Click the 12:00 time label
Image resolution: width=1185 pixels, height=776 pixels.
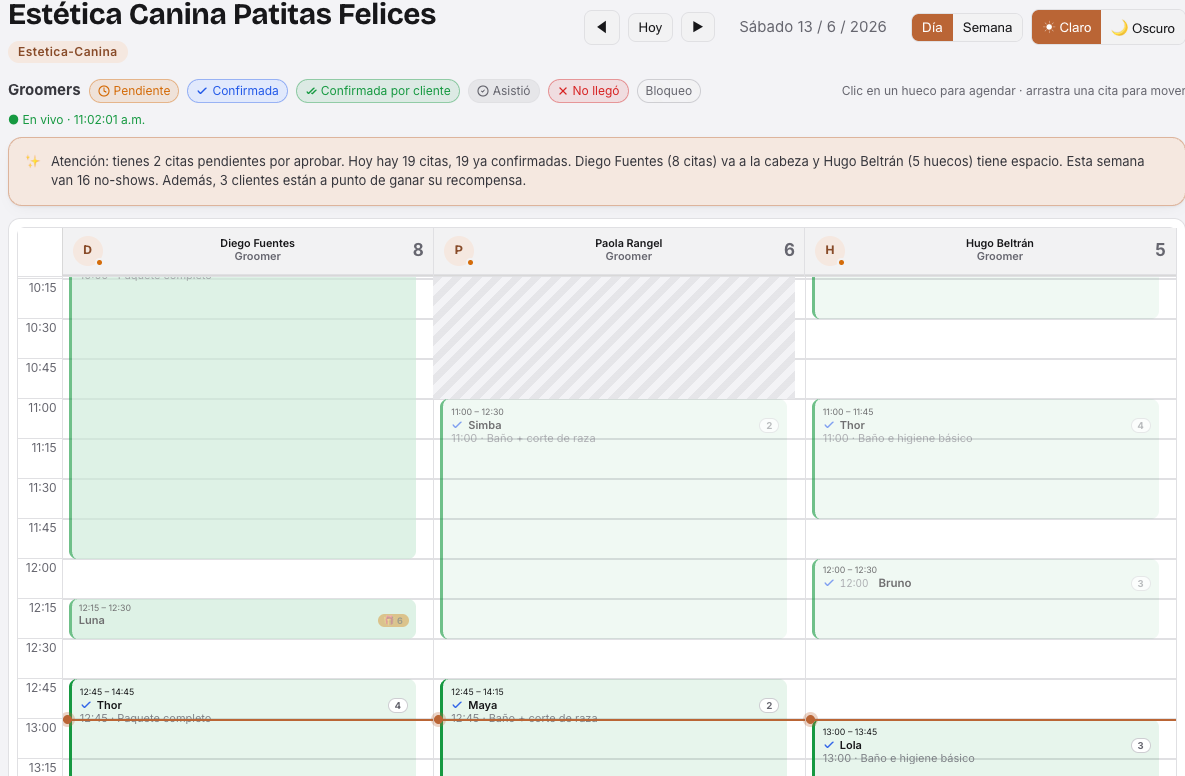tap(41, 567)
